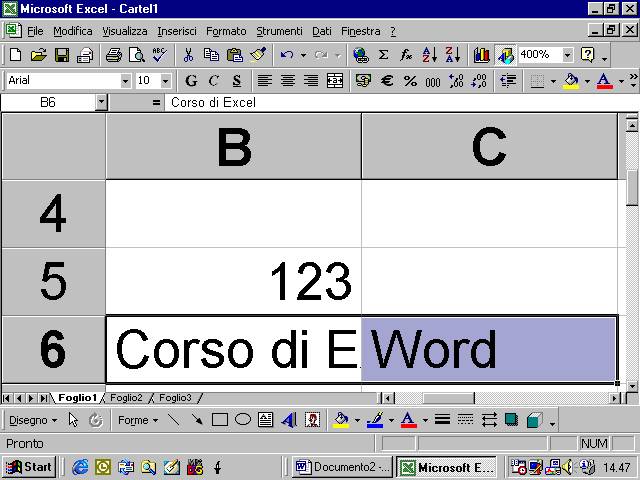Select the Rectangle drawing tool
640x480 pixels.
point(220,420)
